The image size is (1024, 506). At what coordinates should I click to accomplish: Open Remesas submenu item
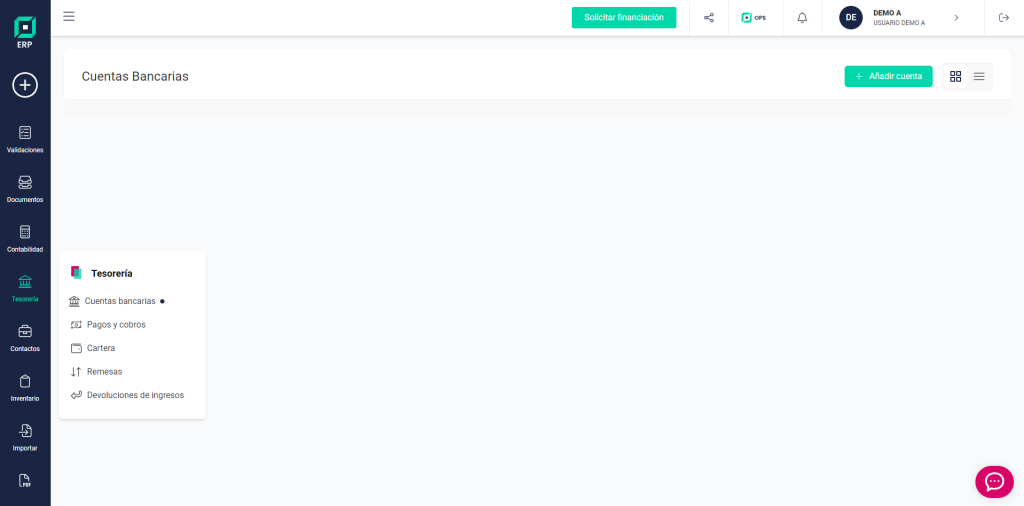point(96,372)
